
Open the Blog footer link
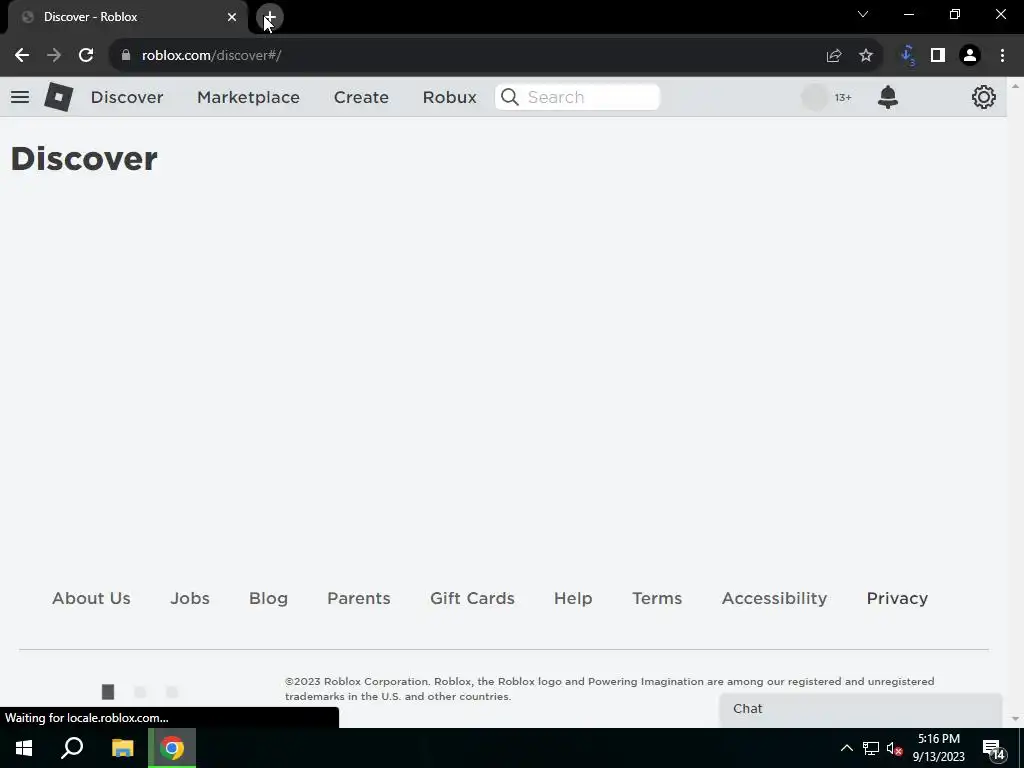[x=268, y=598]
